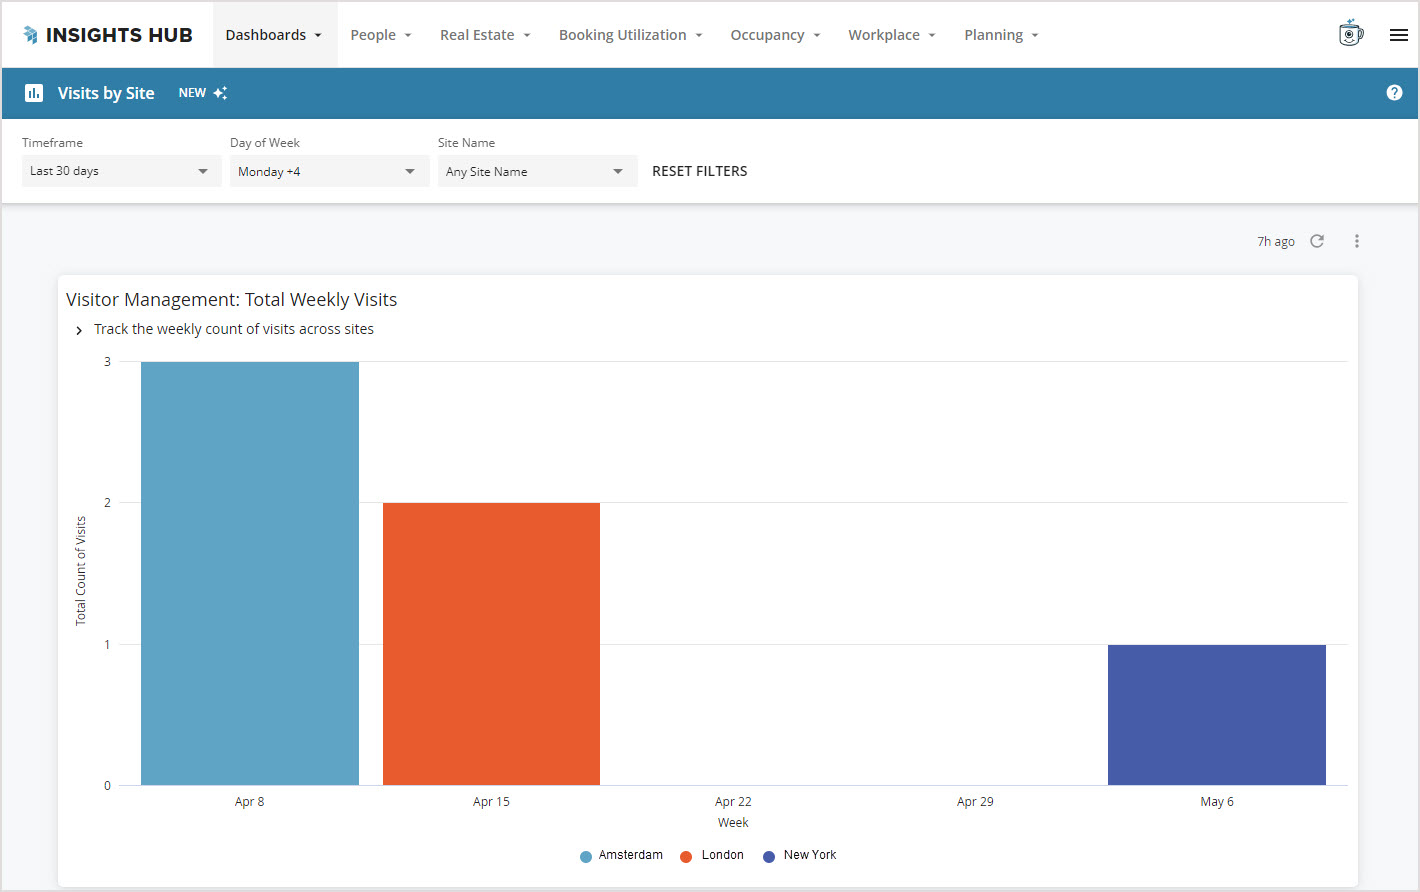The width and height of the screenshot is (1420, 892).
Task: Click the 'Apr 29' axis label
Action: coord(975,802)
